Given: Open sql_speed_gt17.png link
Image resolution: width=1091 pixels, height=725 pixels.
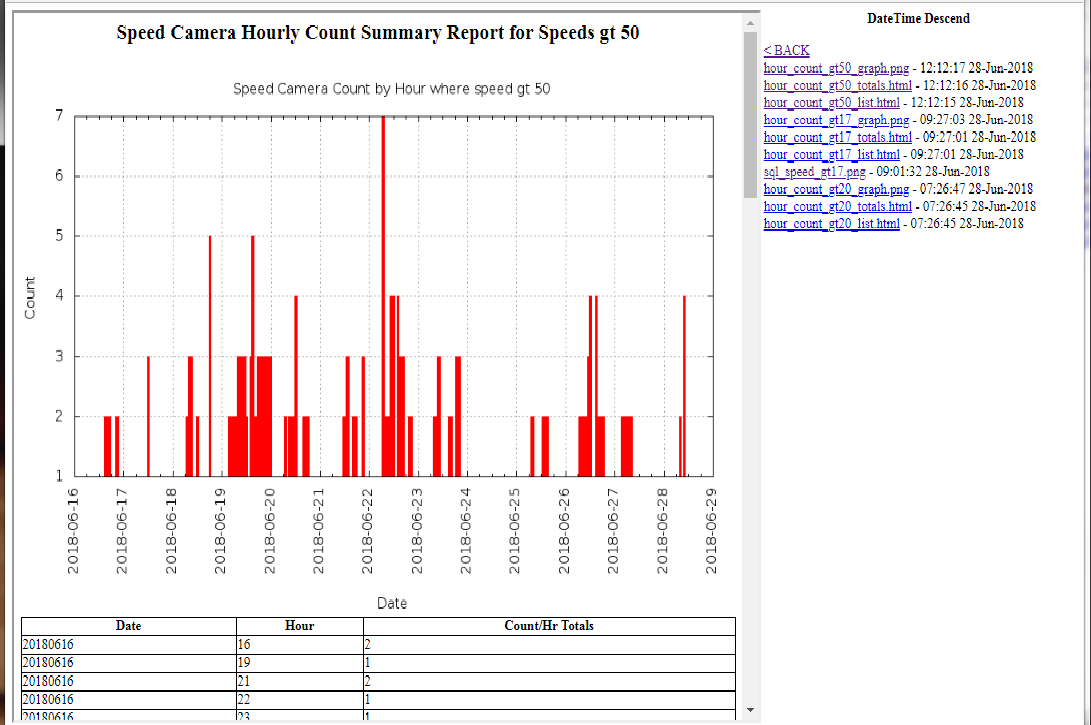Looking at the screenshot, I should pyautogui.click(x=814, y=171).
